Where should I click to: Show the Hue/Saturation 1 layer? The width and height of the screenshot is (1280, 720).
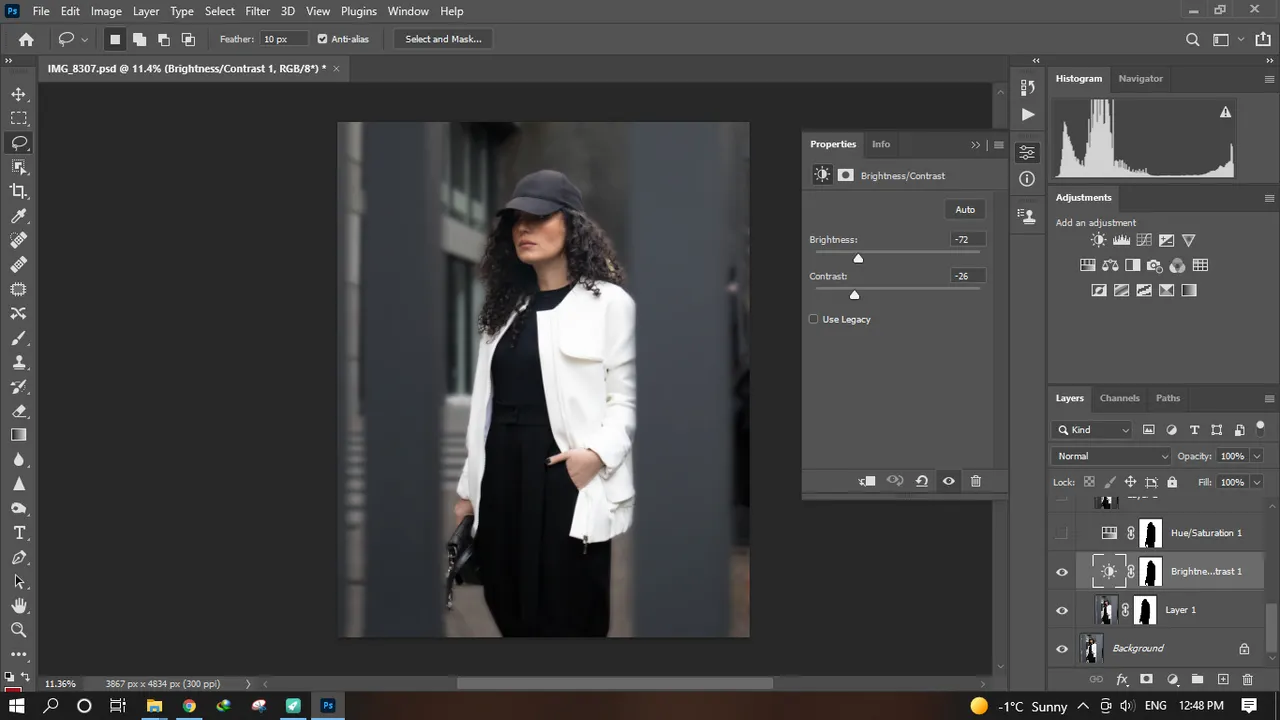coord(1062,533)
